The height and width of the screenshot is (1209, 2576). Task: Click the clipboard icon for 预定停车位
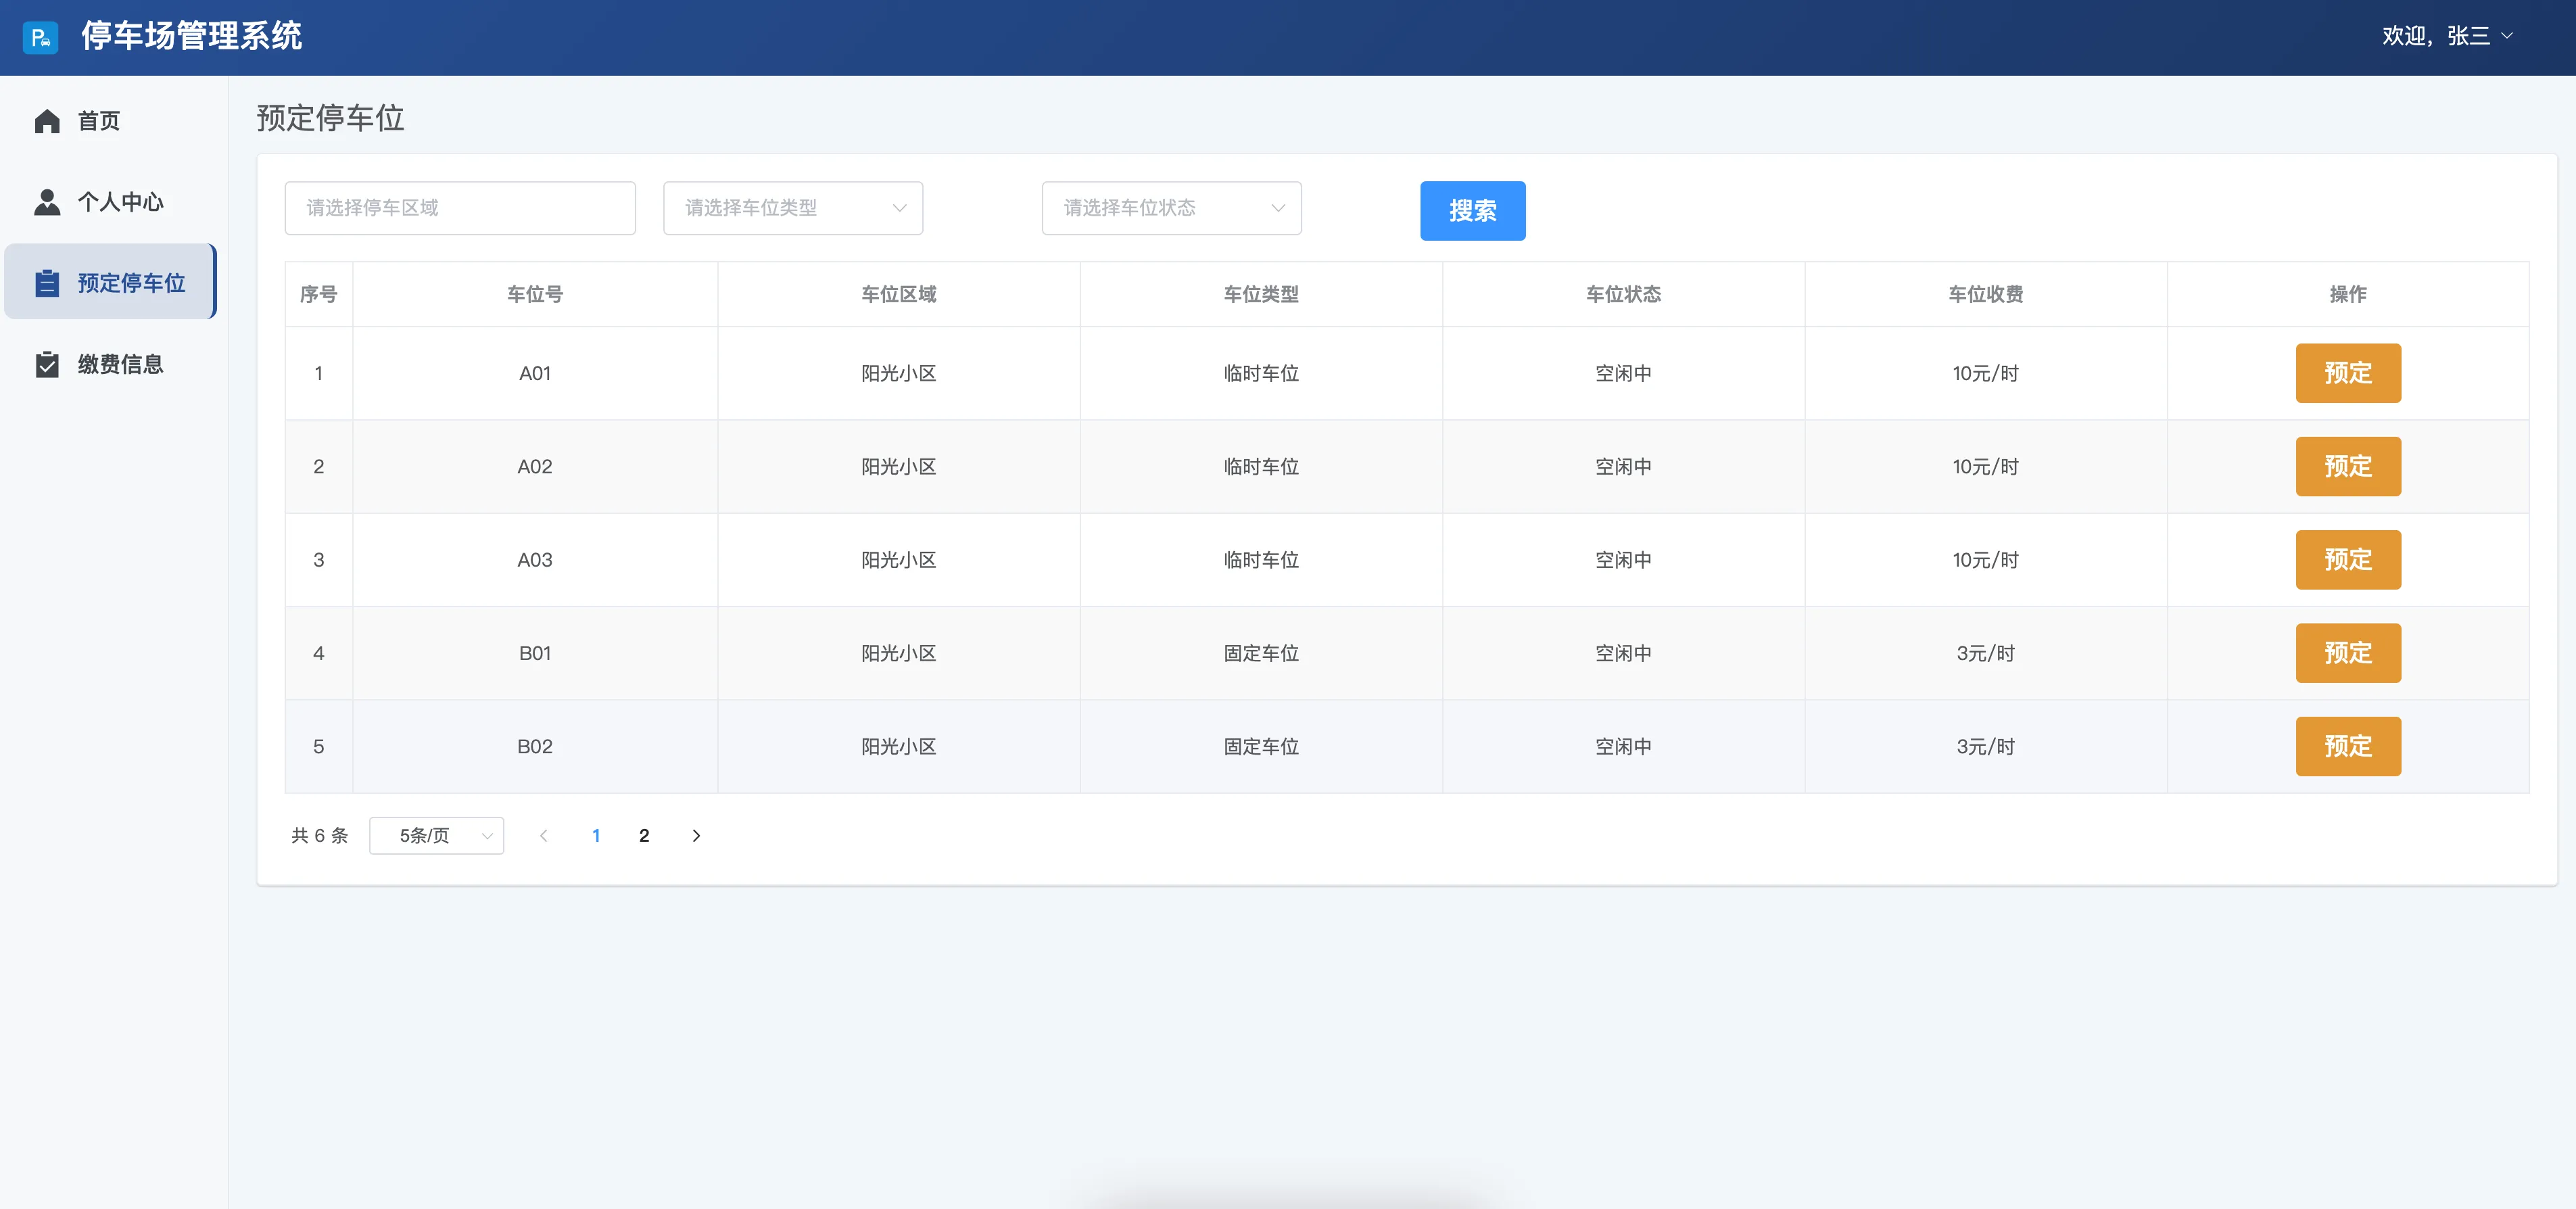tap(47, 283)
